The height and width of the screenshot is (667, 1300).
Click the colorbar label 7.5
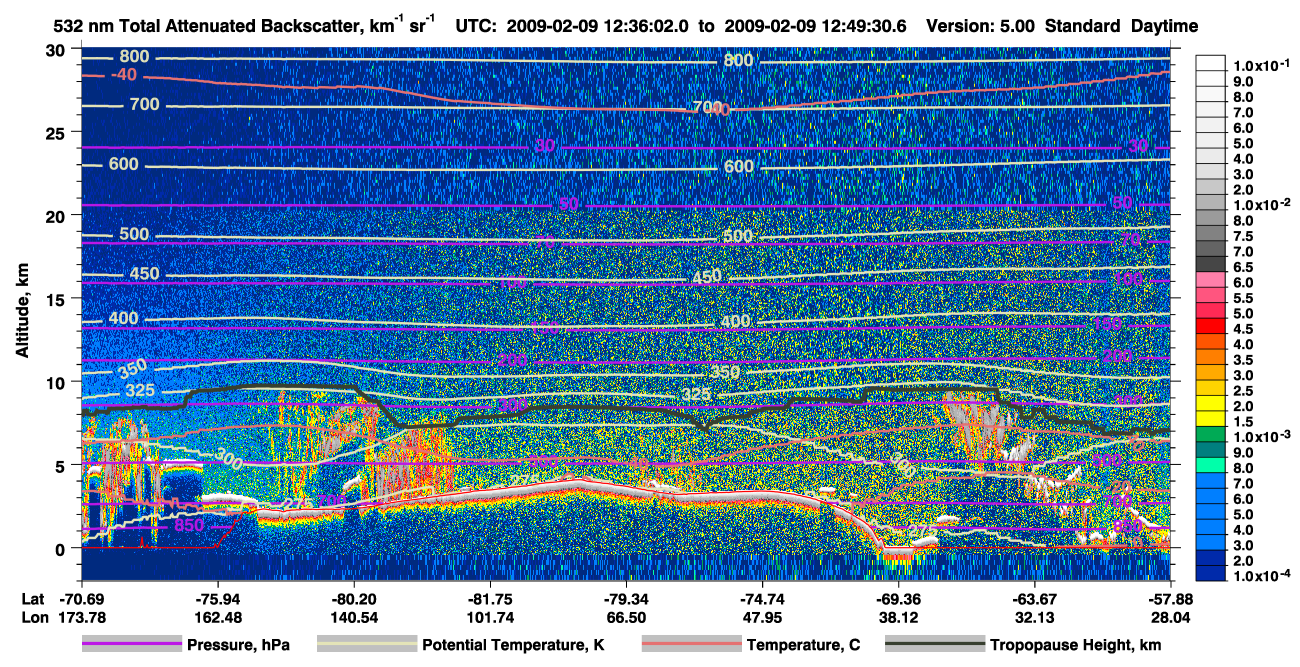1243,236
